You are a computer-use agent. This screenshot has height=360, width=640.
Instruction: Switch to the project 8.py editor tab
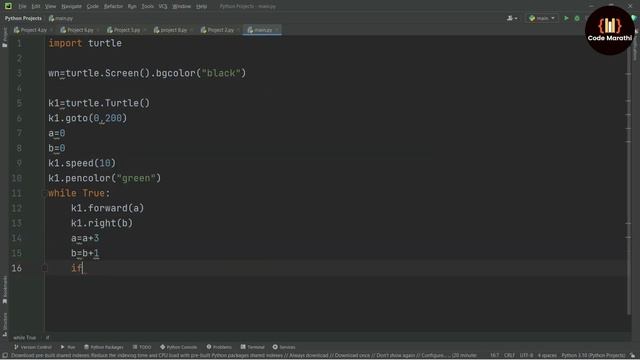(171, 30)
